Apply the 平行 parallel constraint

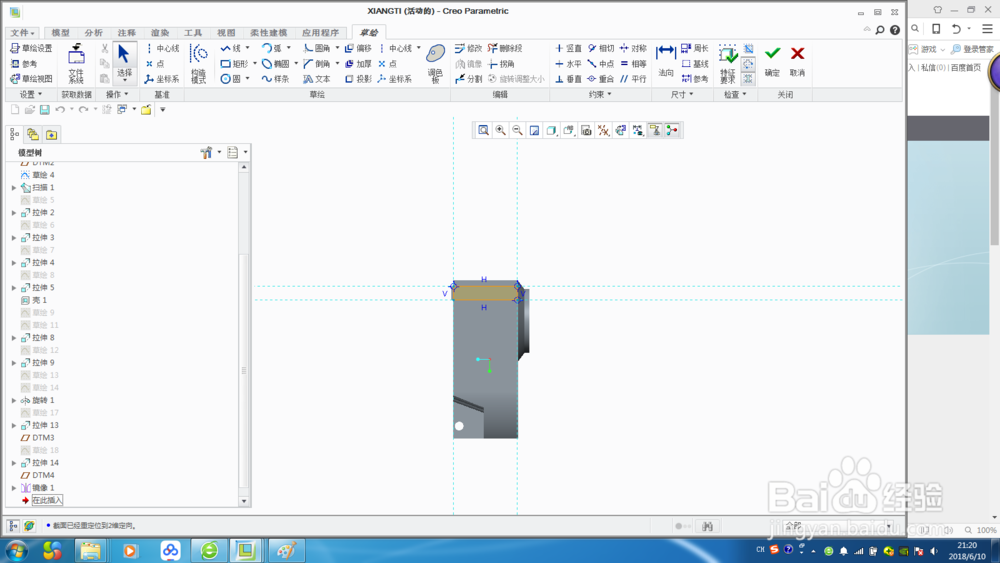tap(633, 79)
